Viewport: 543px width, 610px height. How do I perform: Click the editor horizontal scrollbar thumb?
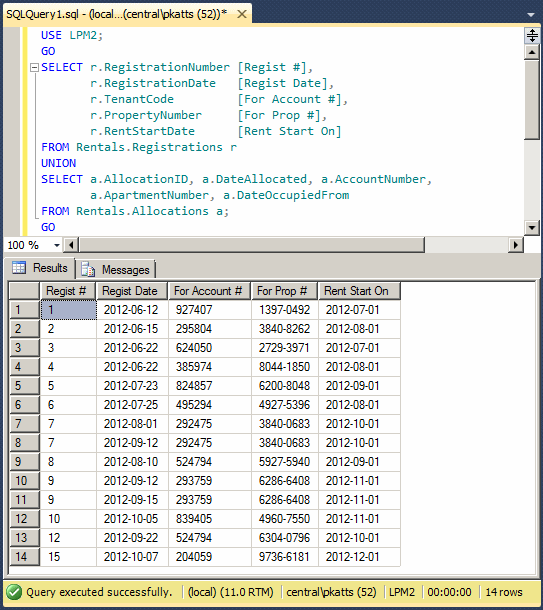pyautogui.click(x=251, y=245)
